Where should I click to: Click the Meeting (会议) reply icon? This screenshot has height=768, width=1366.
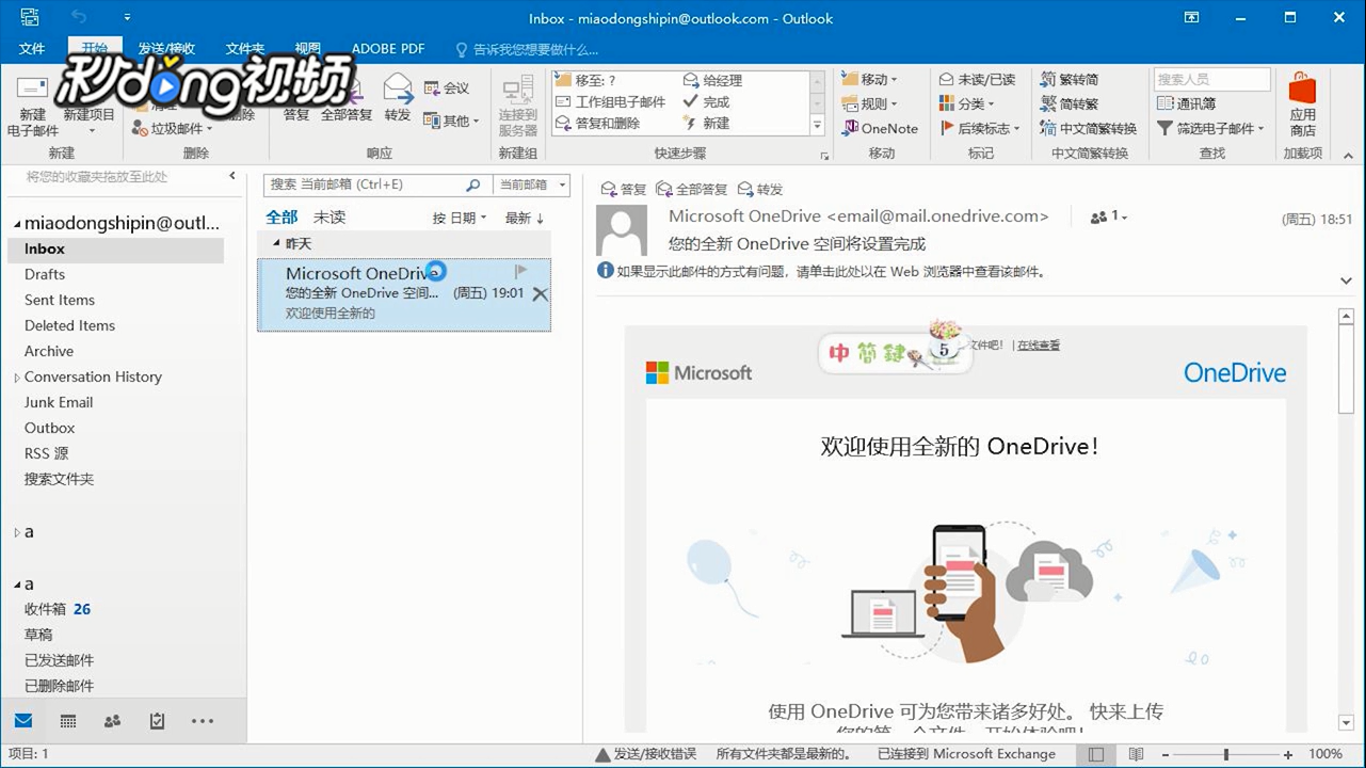[446, 88]
